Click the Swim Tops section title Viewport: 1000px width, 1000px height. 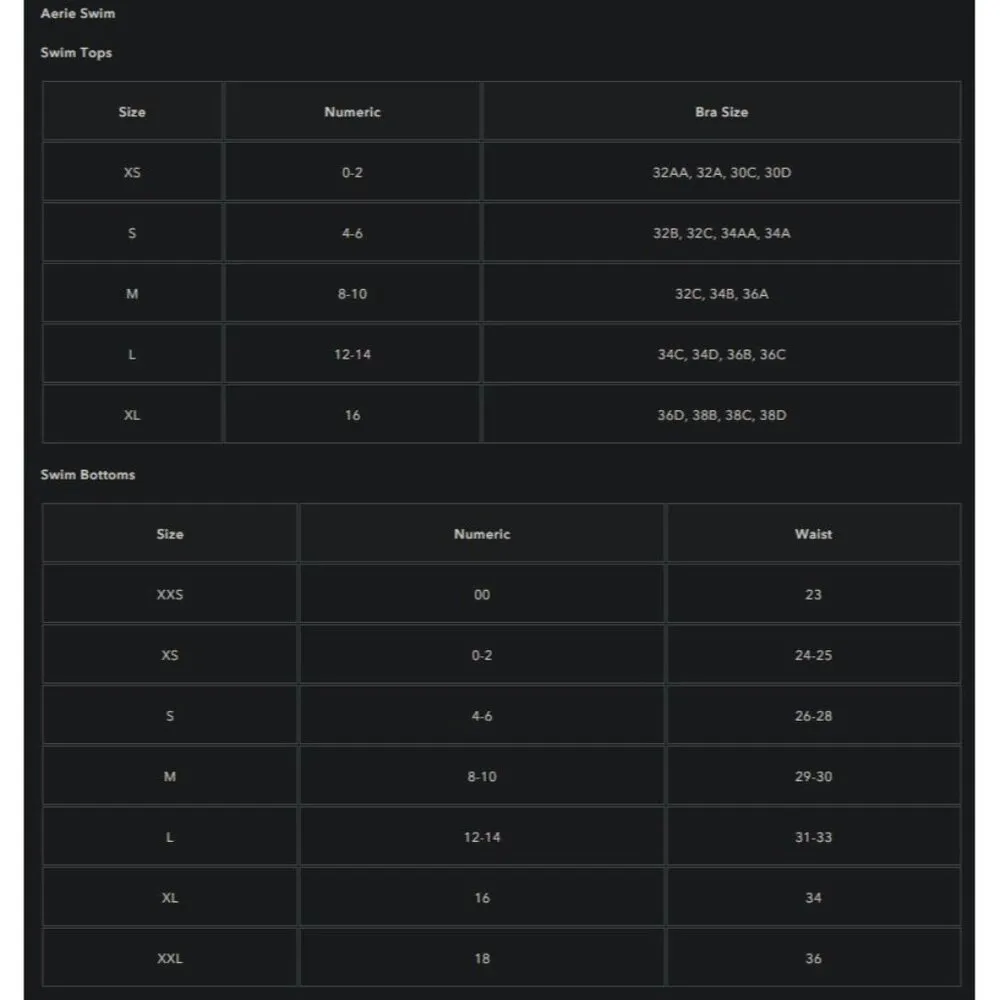tap(76, 53)
